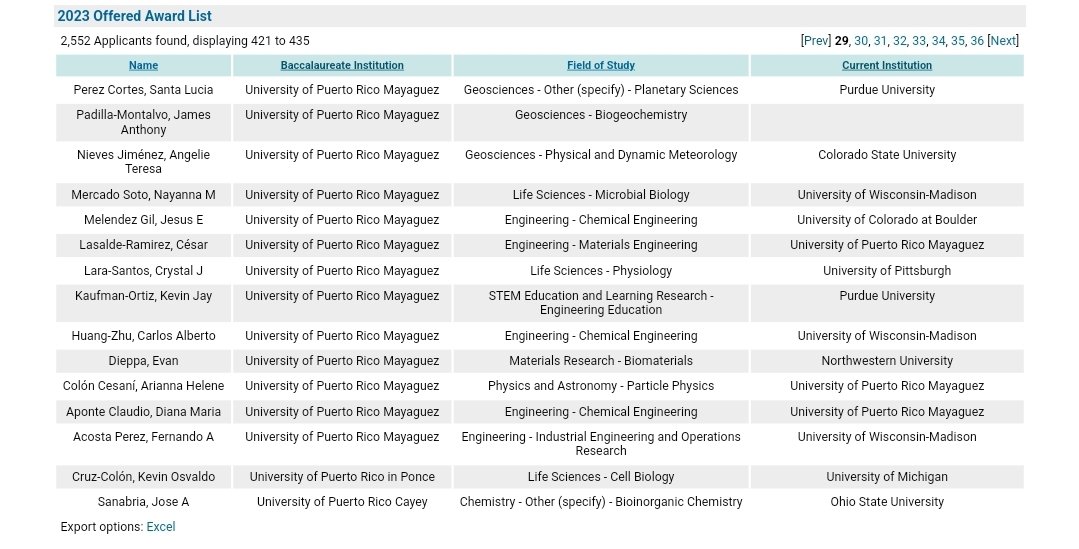Select name Kaufman-Ortiz, Kevin Jay
Image resolution: width=1079 pixels, height=549 pixels.
(143, 296)
